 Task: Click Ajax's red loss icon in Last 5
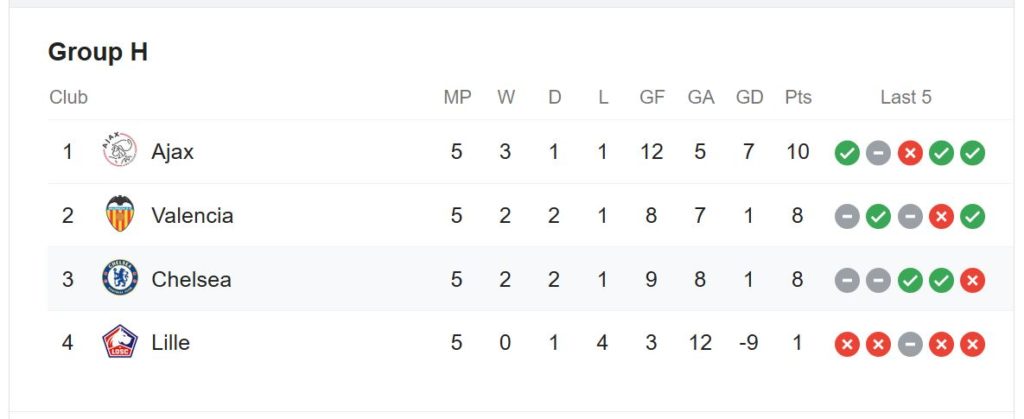tap(910, 153)
